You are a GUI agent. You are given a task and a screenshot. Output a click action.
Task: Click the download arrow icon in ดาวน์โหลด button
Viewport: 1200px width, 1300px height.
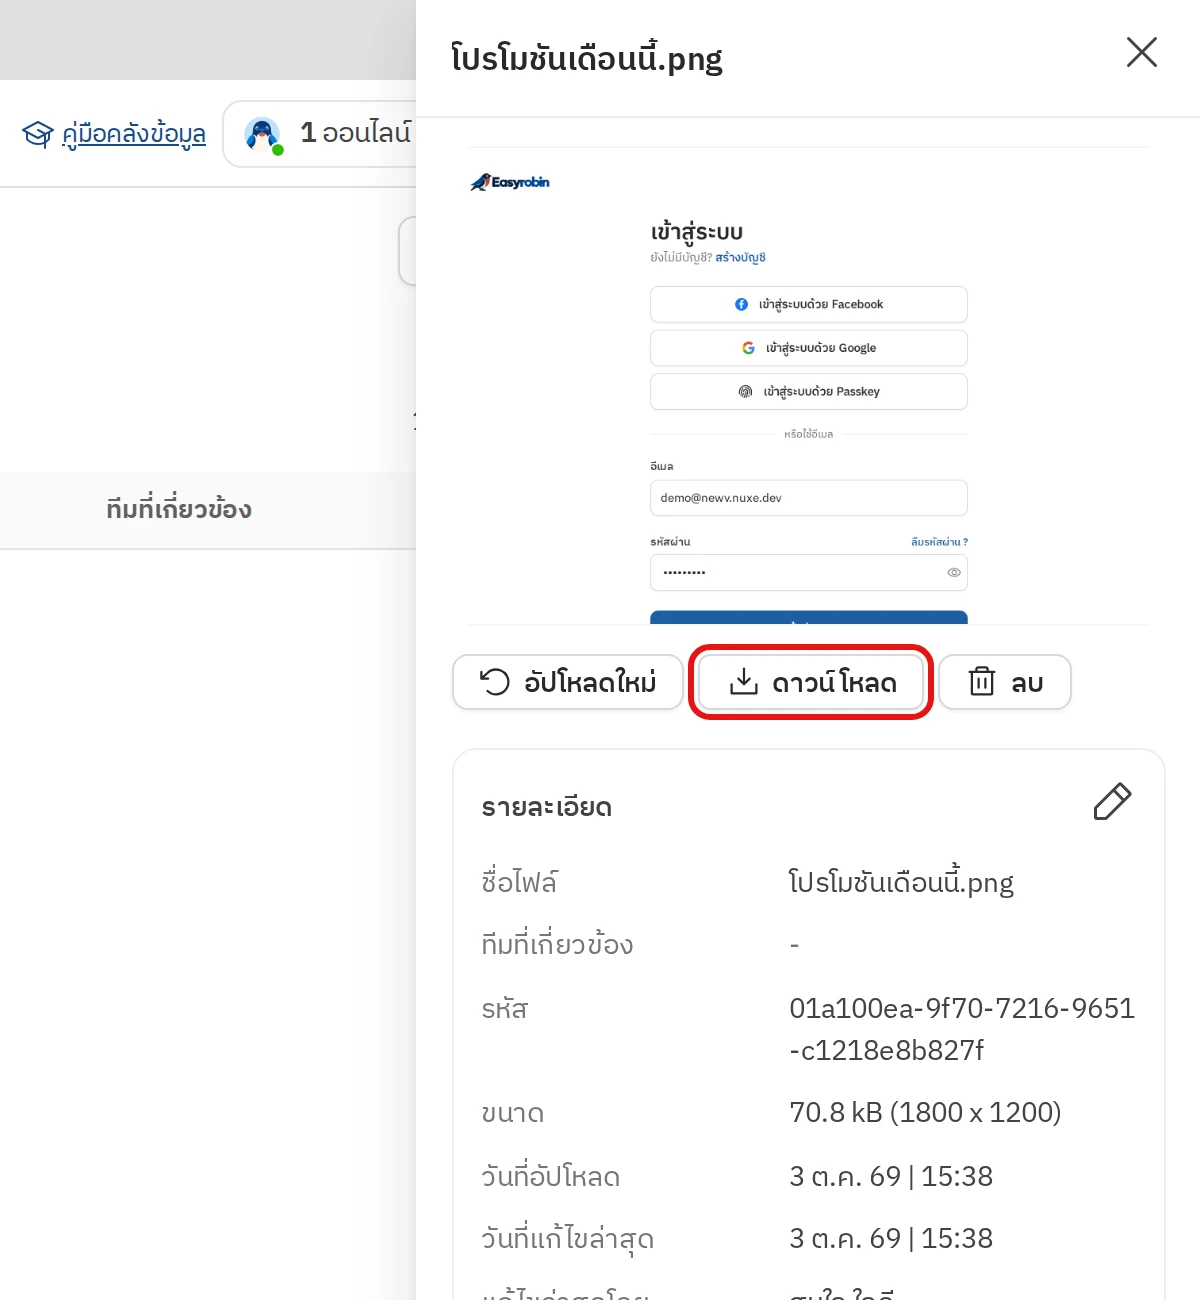tap(743, 682)
